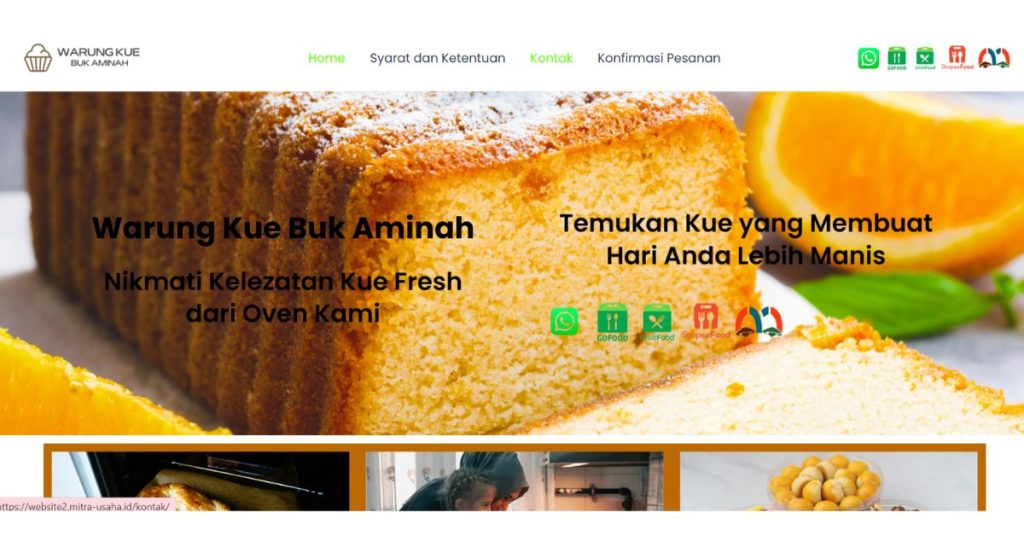Screen dimensions: 1024x536
Task: Click the Temukan Kue banner tagline
Action: [x=746, y=239]
